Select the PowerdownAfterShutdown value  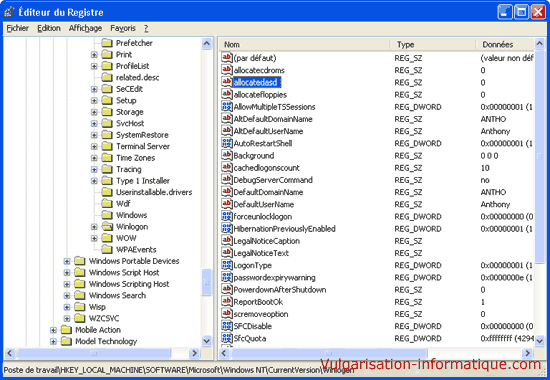[280, 290]
